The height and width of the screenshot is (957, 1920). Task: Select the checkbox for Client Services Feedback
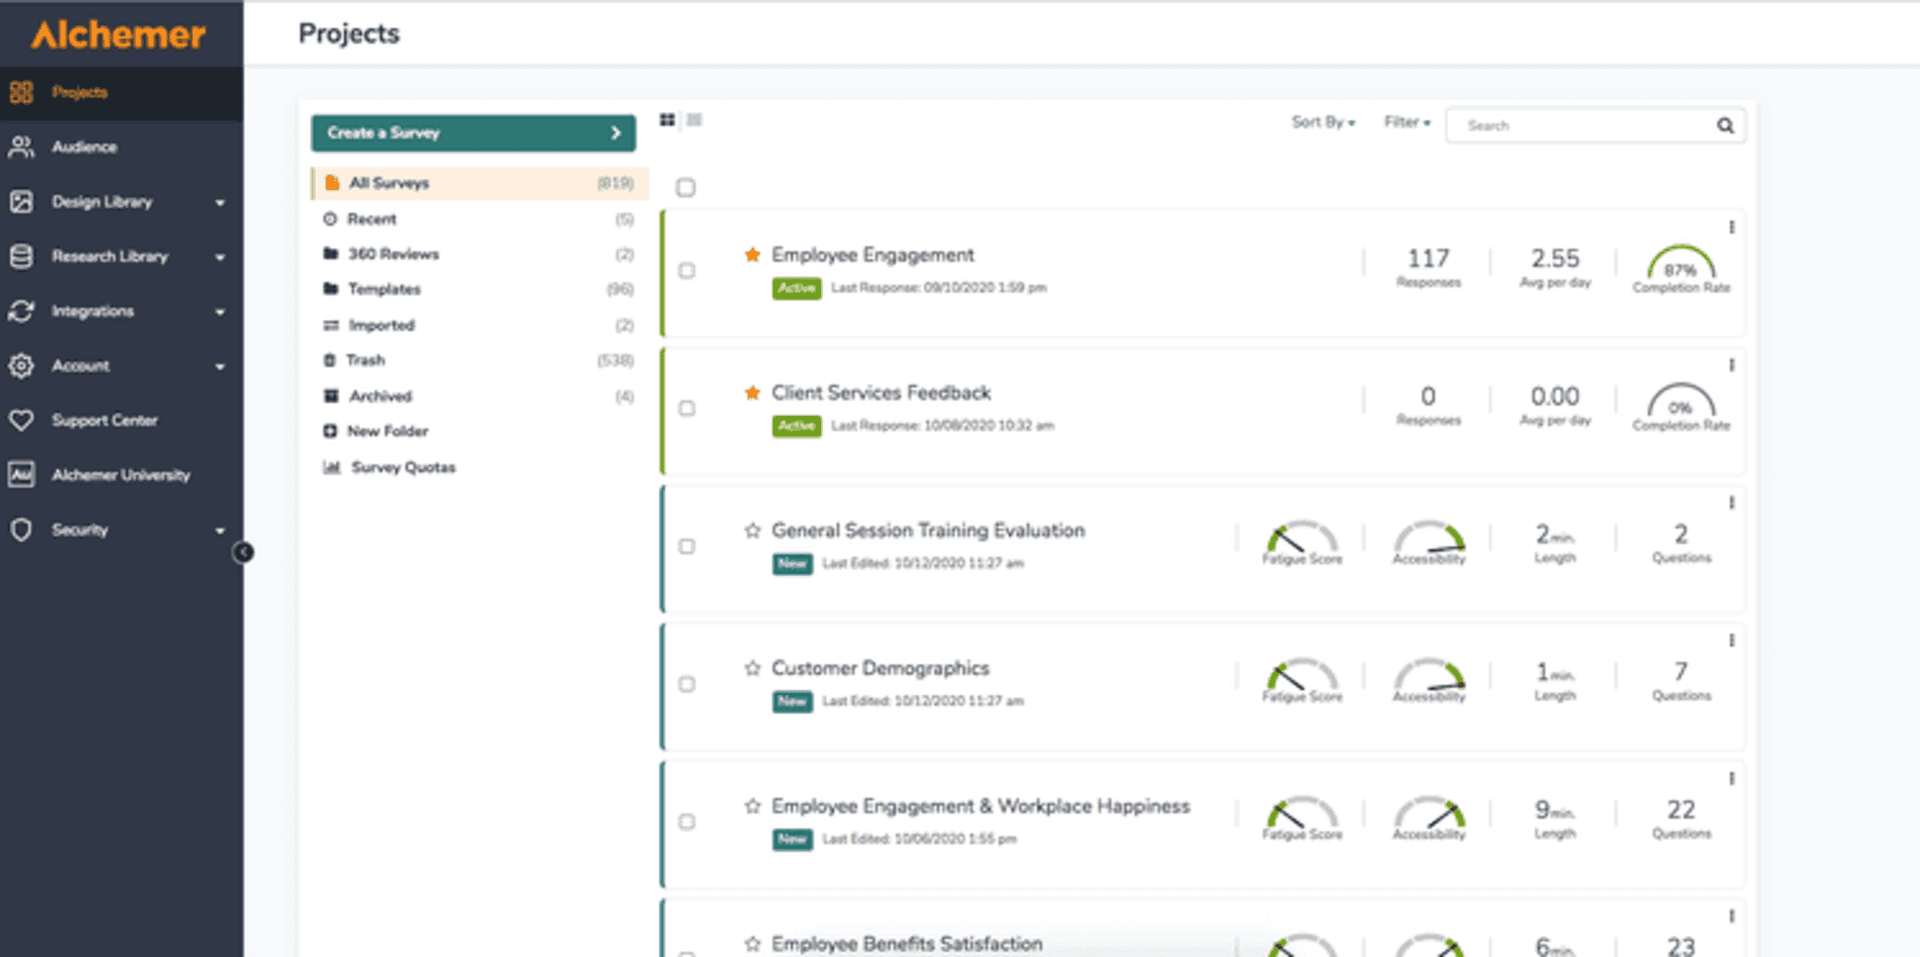(x=687, y=408)
